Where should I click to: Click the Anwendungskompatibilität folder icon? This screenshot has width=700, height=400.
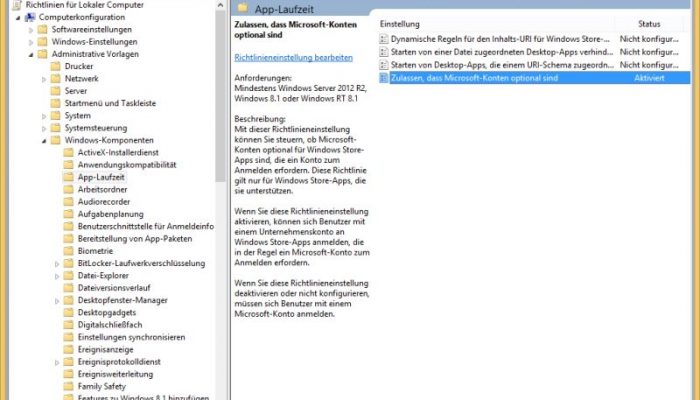pos(69,165)
